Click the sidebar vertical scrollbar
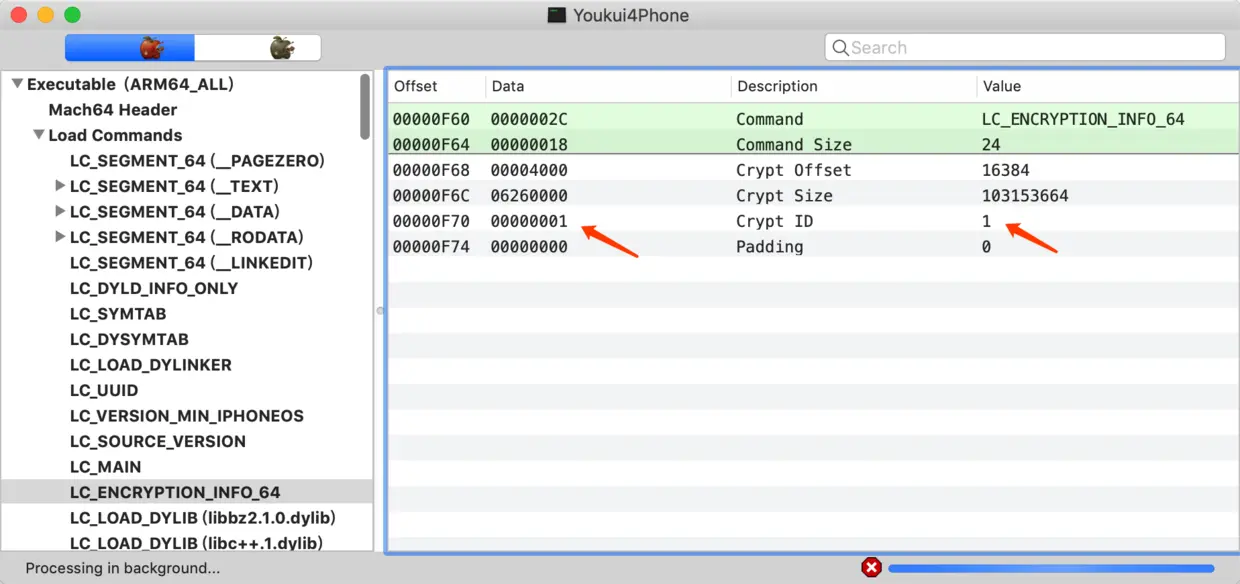Image resolution: width=1240 pixels, height=584 pixels. click(365, 107)
